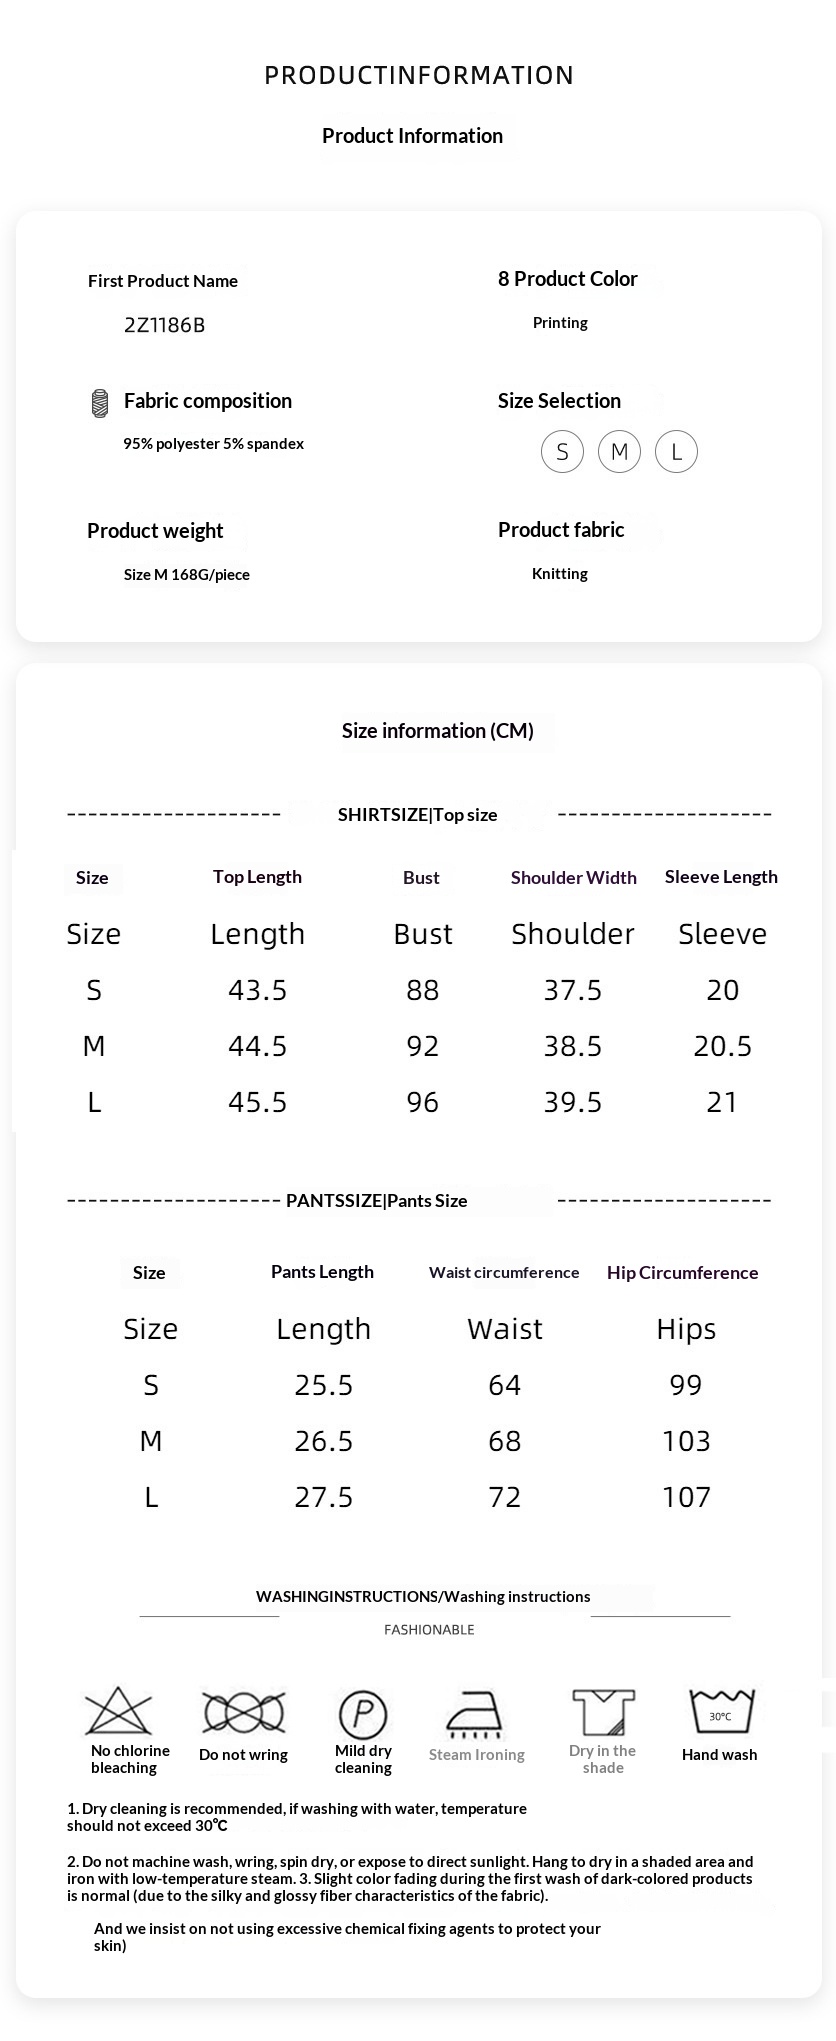Click the SHIRTSIZE Top size heading
The image size is (836, 2041).
pyautogui.click(x=417, y=815)
